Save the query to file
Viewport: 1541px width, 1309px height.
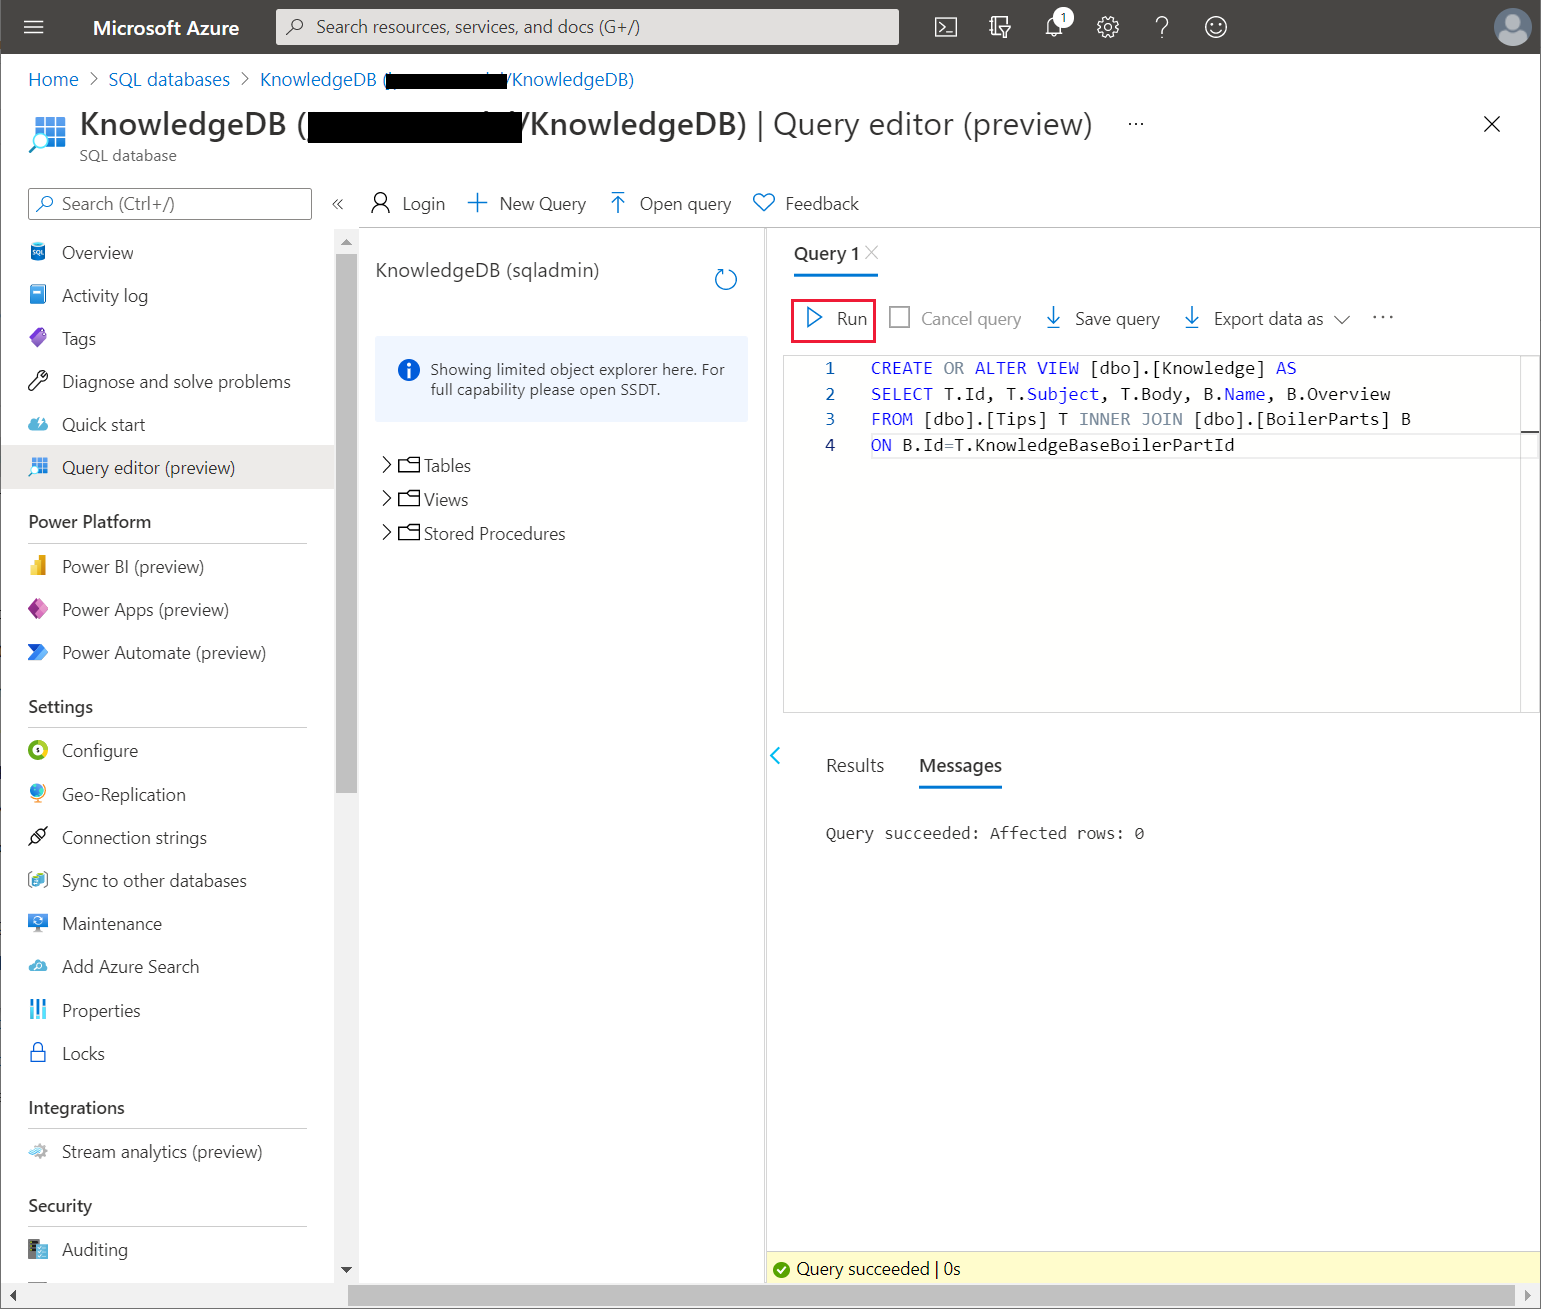[x=1102, y=319]
